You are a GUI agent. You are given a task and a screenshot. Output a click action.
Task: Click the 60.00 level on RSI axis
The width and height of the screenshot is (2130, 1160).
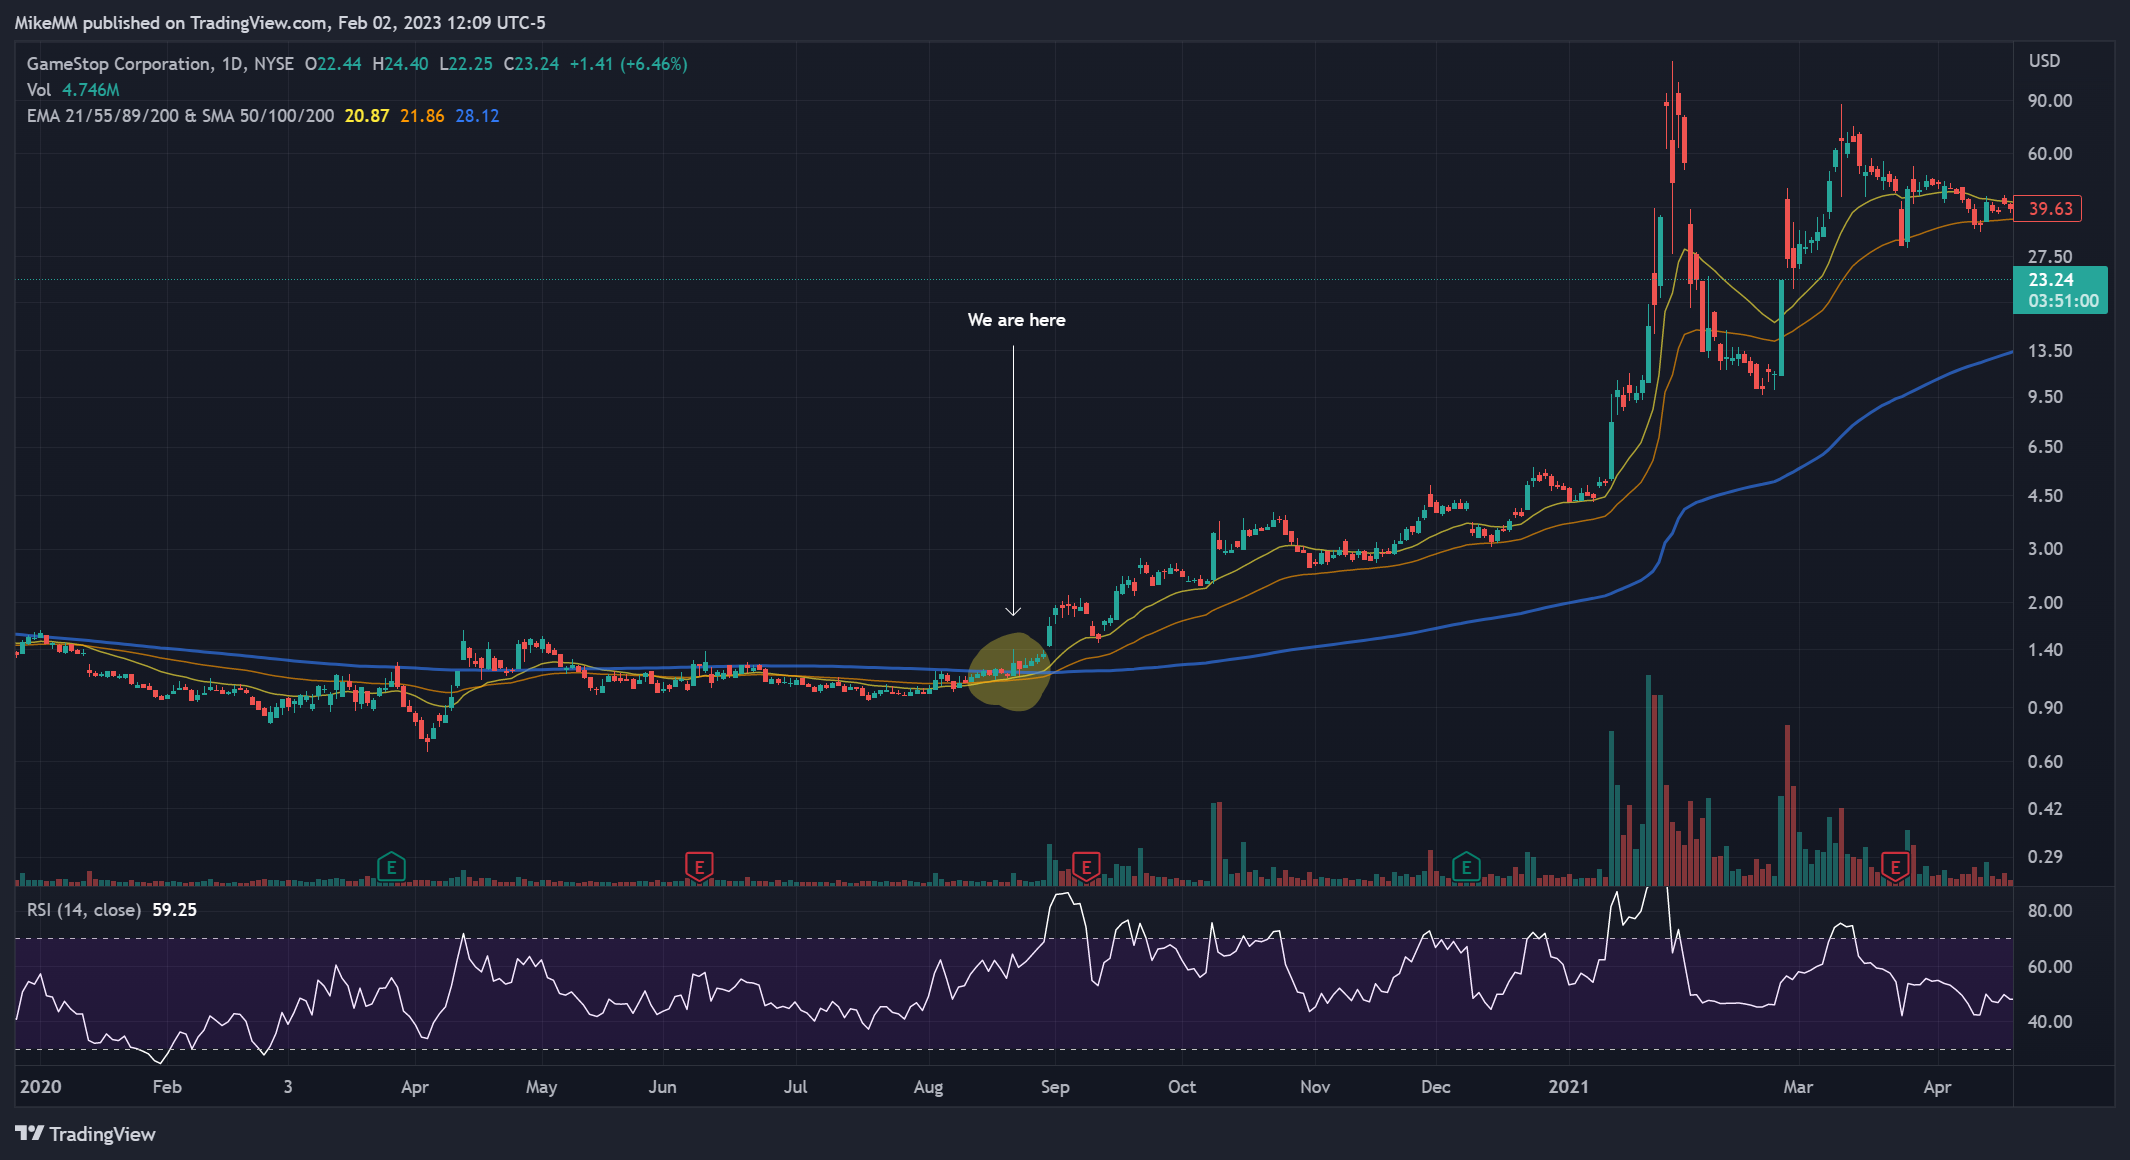(x=2049, y=967)
